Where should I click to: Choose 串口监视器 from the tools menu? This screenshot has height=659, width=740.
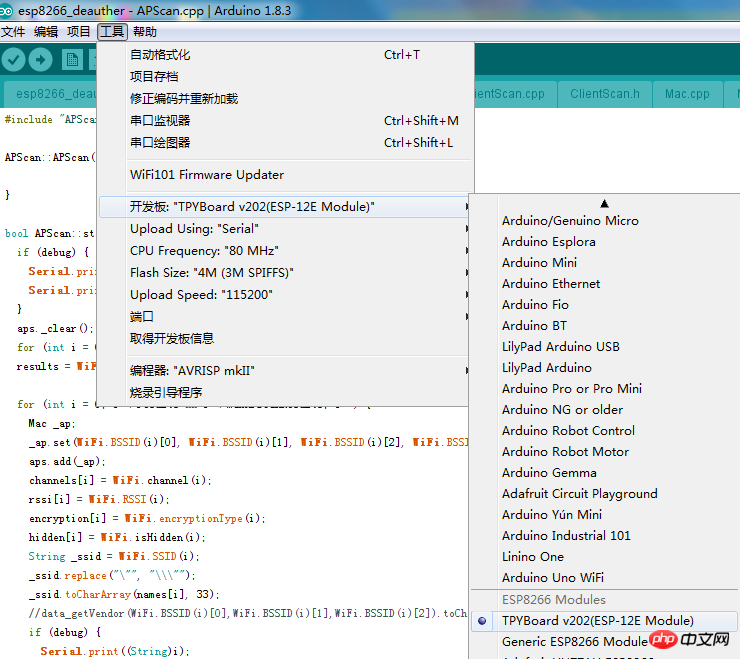click(160, 121)
